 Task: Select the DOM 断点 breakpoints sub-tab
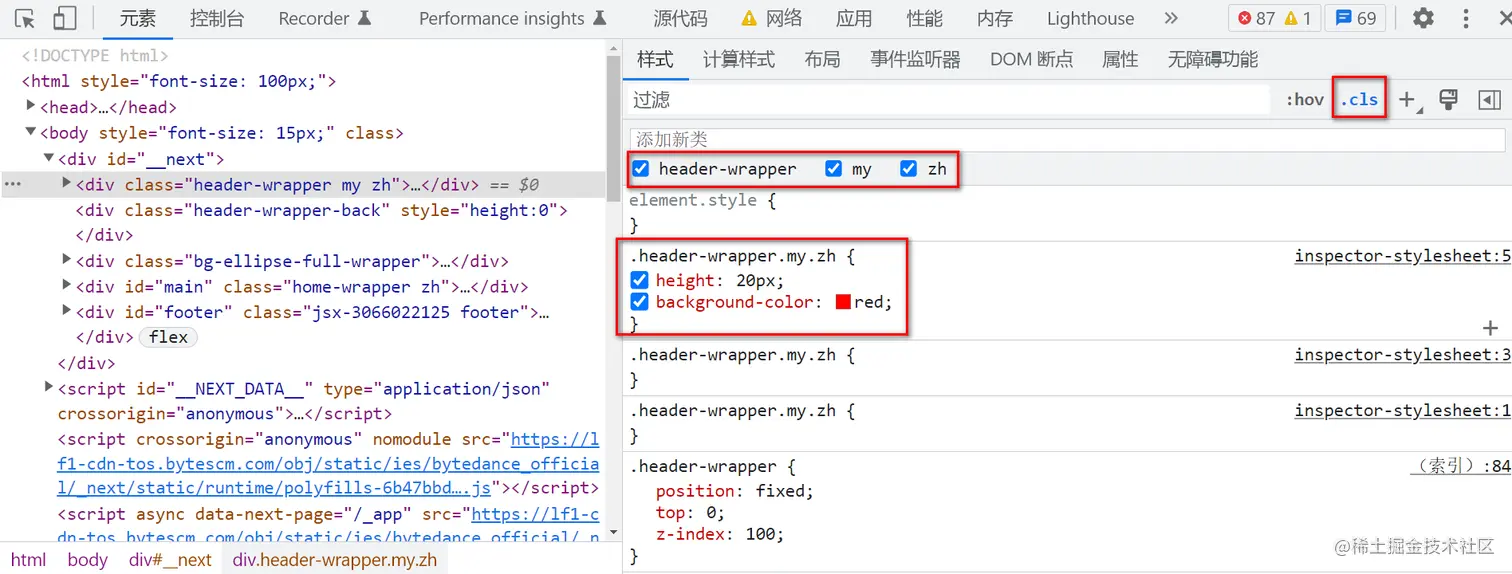coord(1031,60)
